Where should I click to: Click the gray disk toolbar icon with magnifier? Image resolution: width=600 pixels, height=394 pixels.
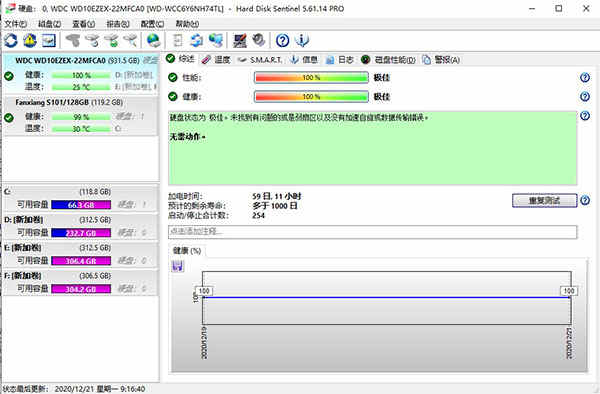click(x=130, y=40)
